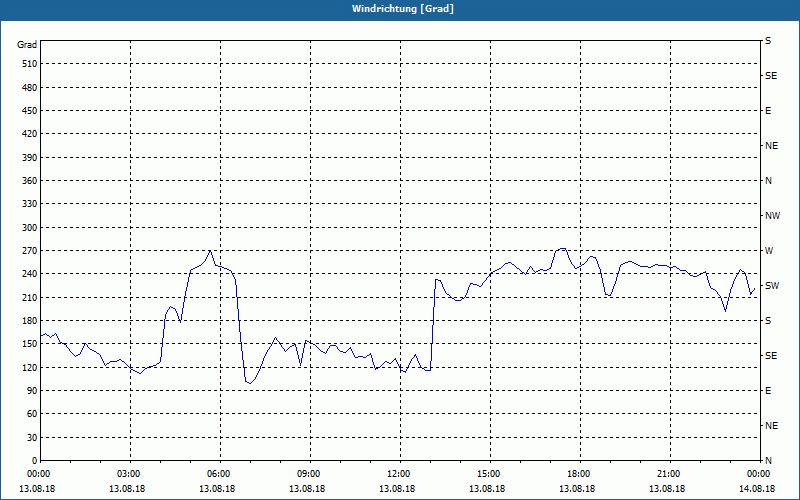This screenshot has height=500, width=800.
Task: Click the 21:00 time label
Action: (x=670, y=474)
